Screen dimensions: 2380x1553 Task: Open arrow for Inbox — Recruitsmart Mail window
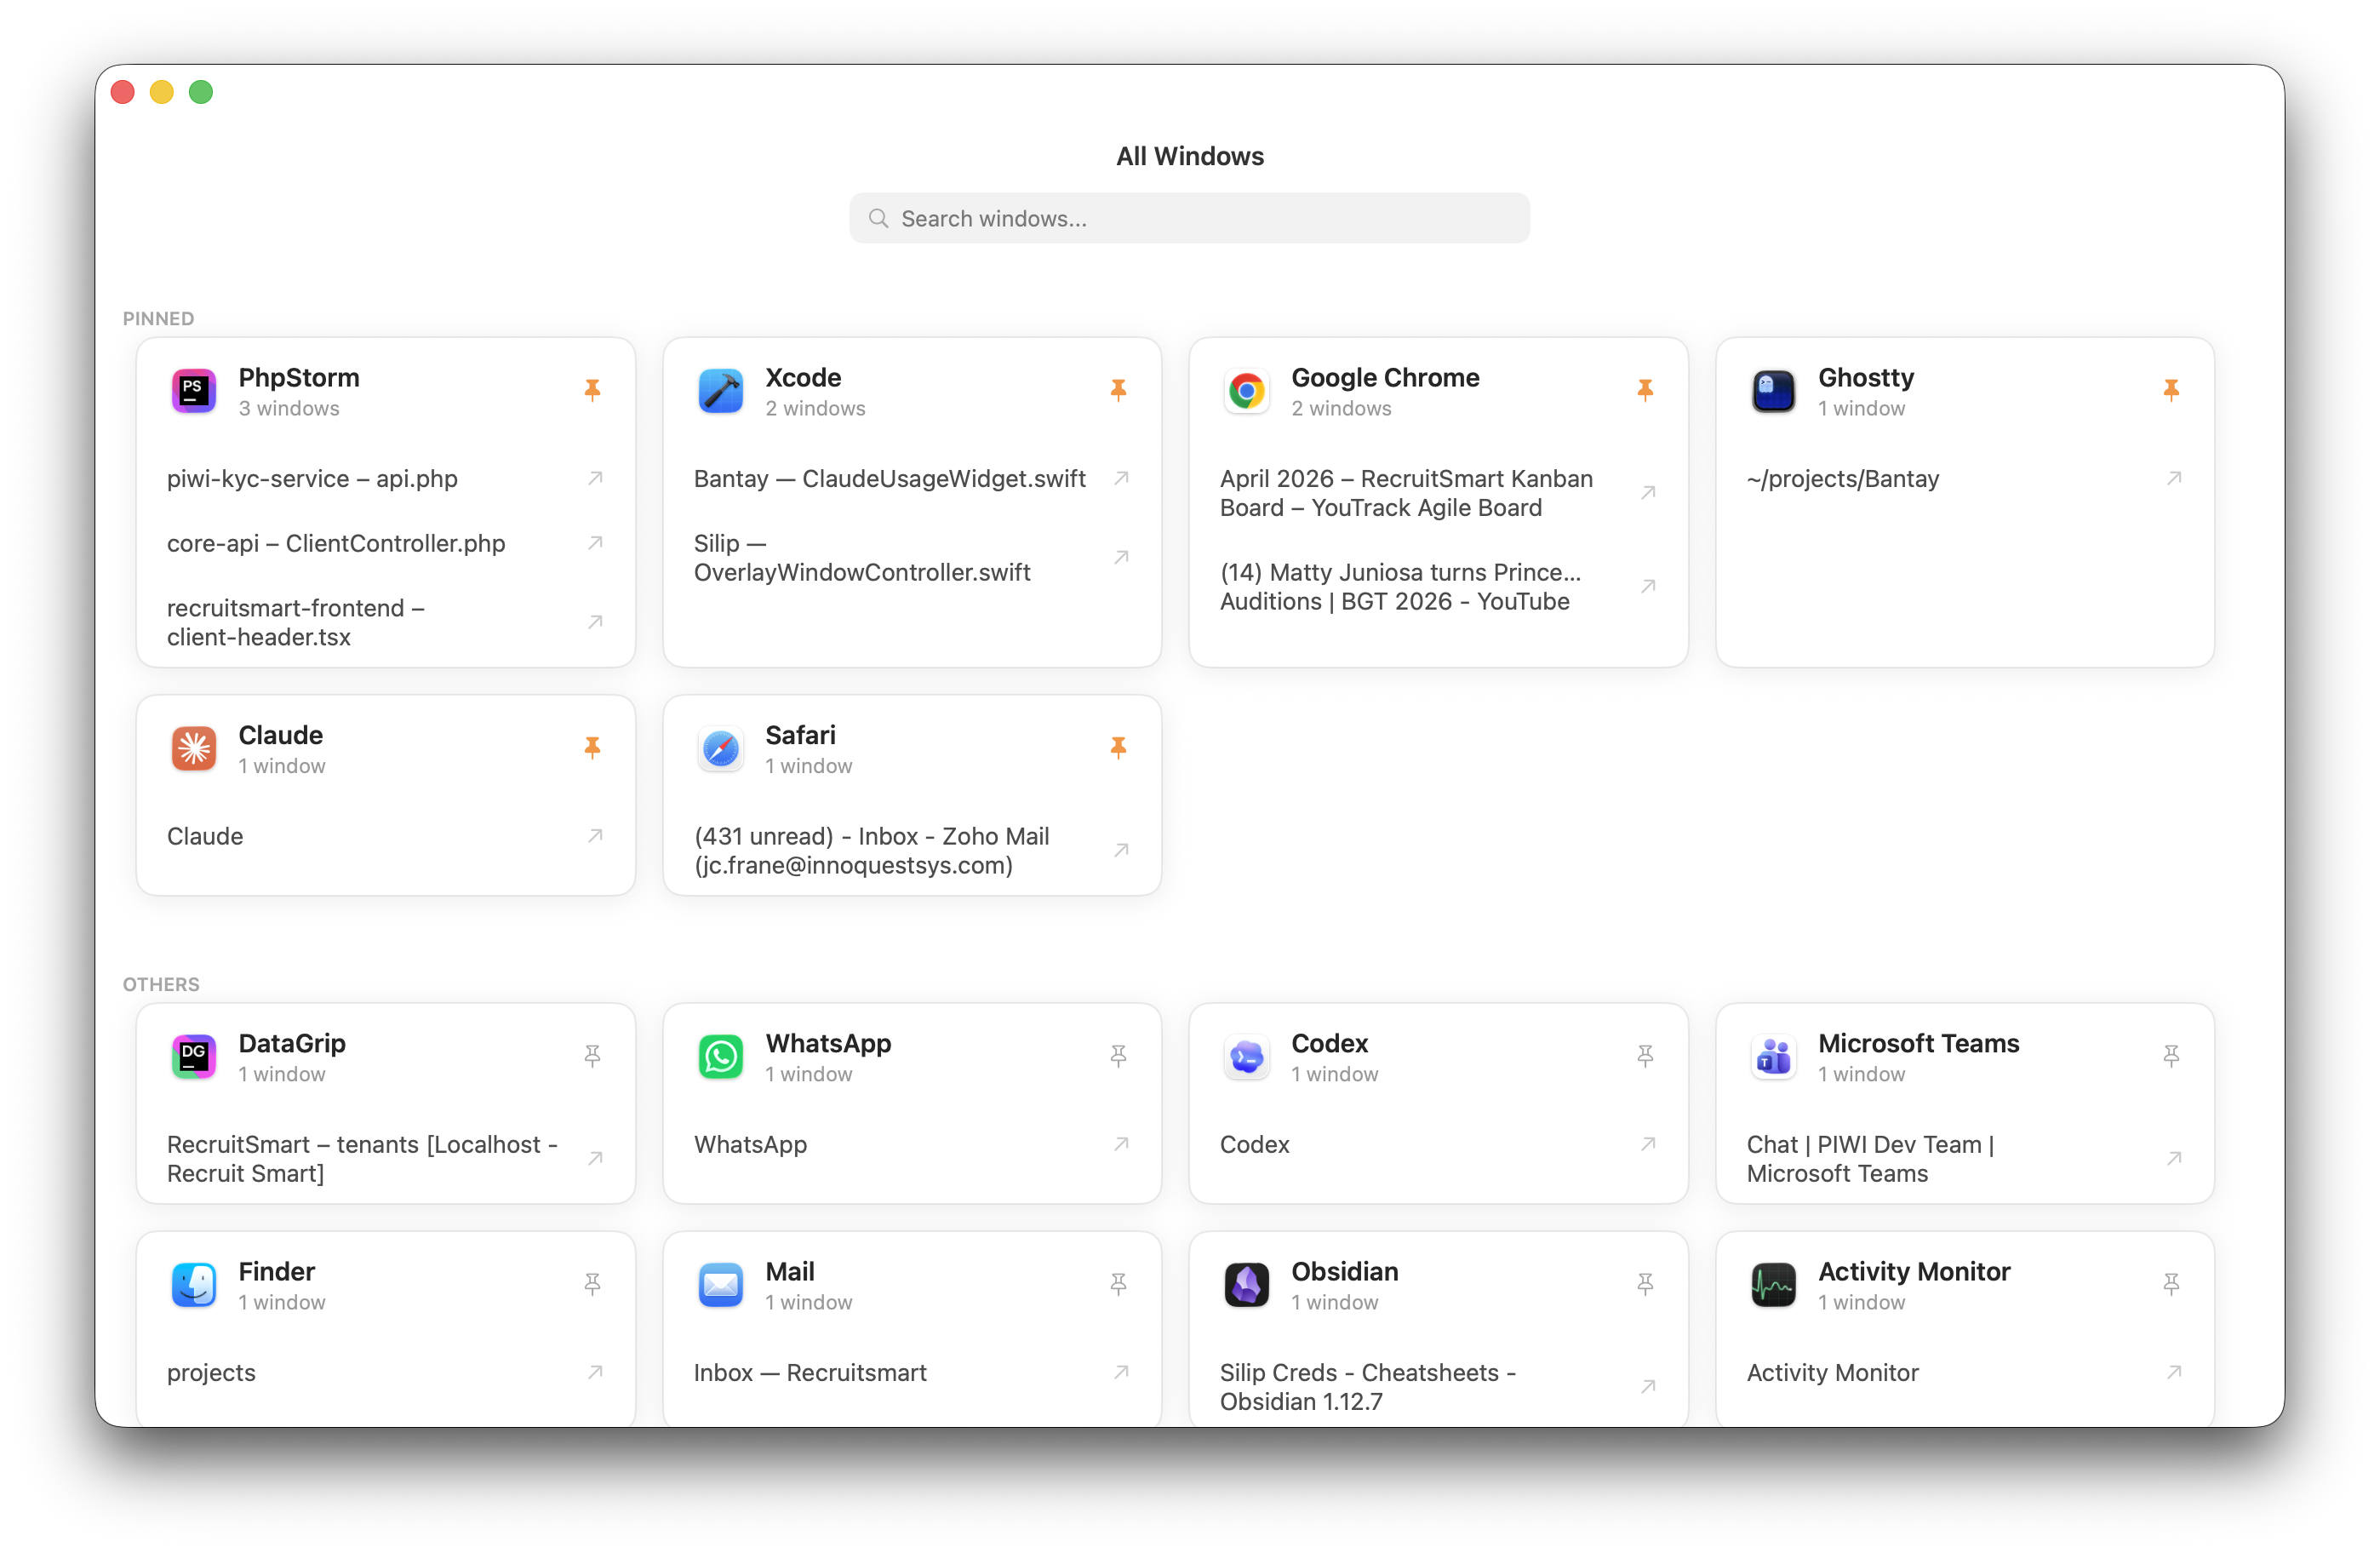(x=1121, y=1373)
